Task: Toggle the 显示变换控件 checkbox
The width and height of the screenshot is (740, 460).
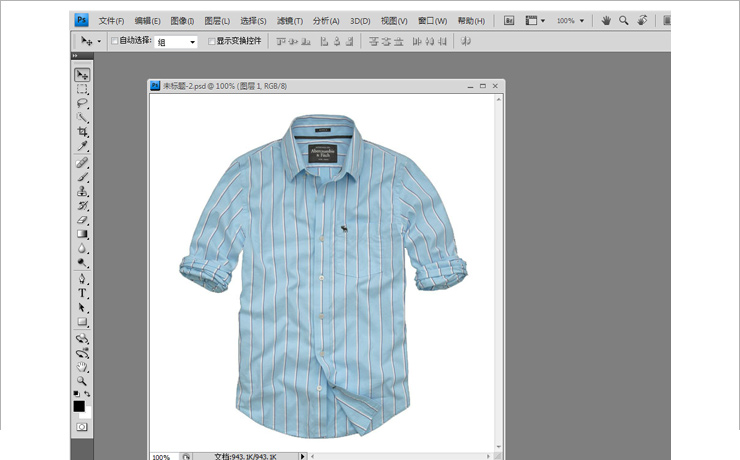Action: click(x=211, y=41)
